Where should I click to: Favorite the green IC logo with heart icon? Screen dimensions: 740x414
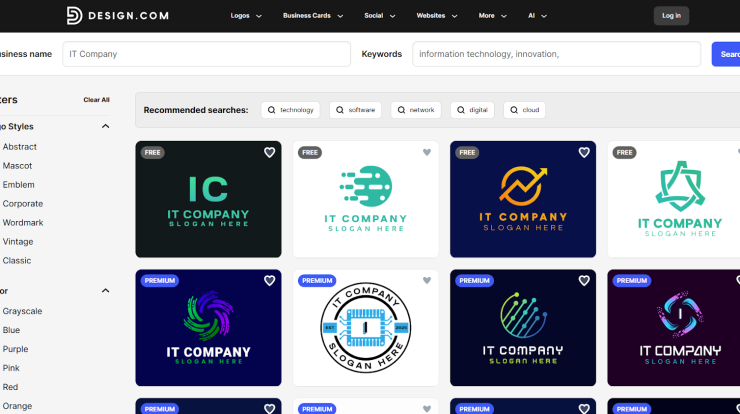click(x=269, y=153)
